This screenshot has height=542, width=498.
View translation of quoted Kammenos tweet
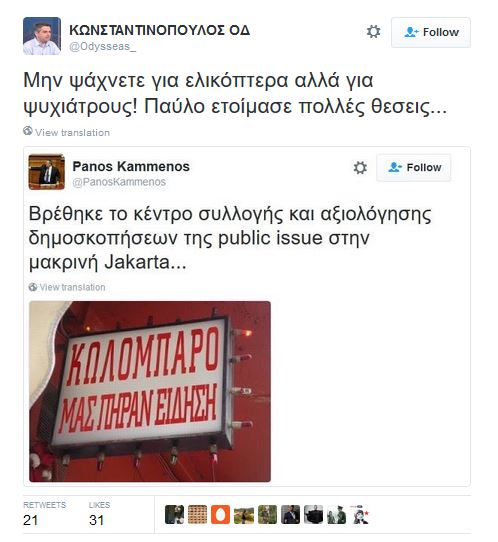click(72, 287)
